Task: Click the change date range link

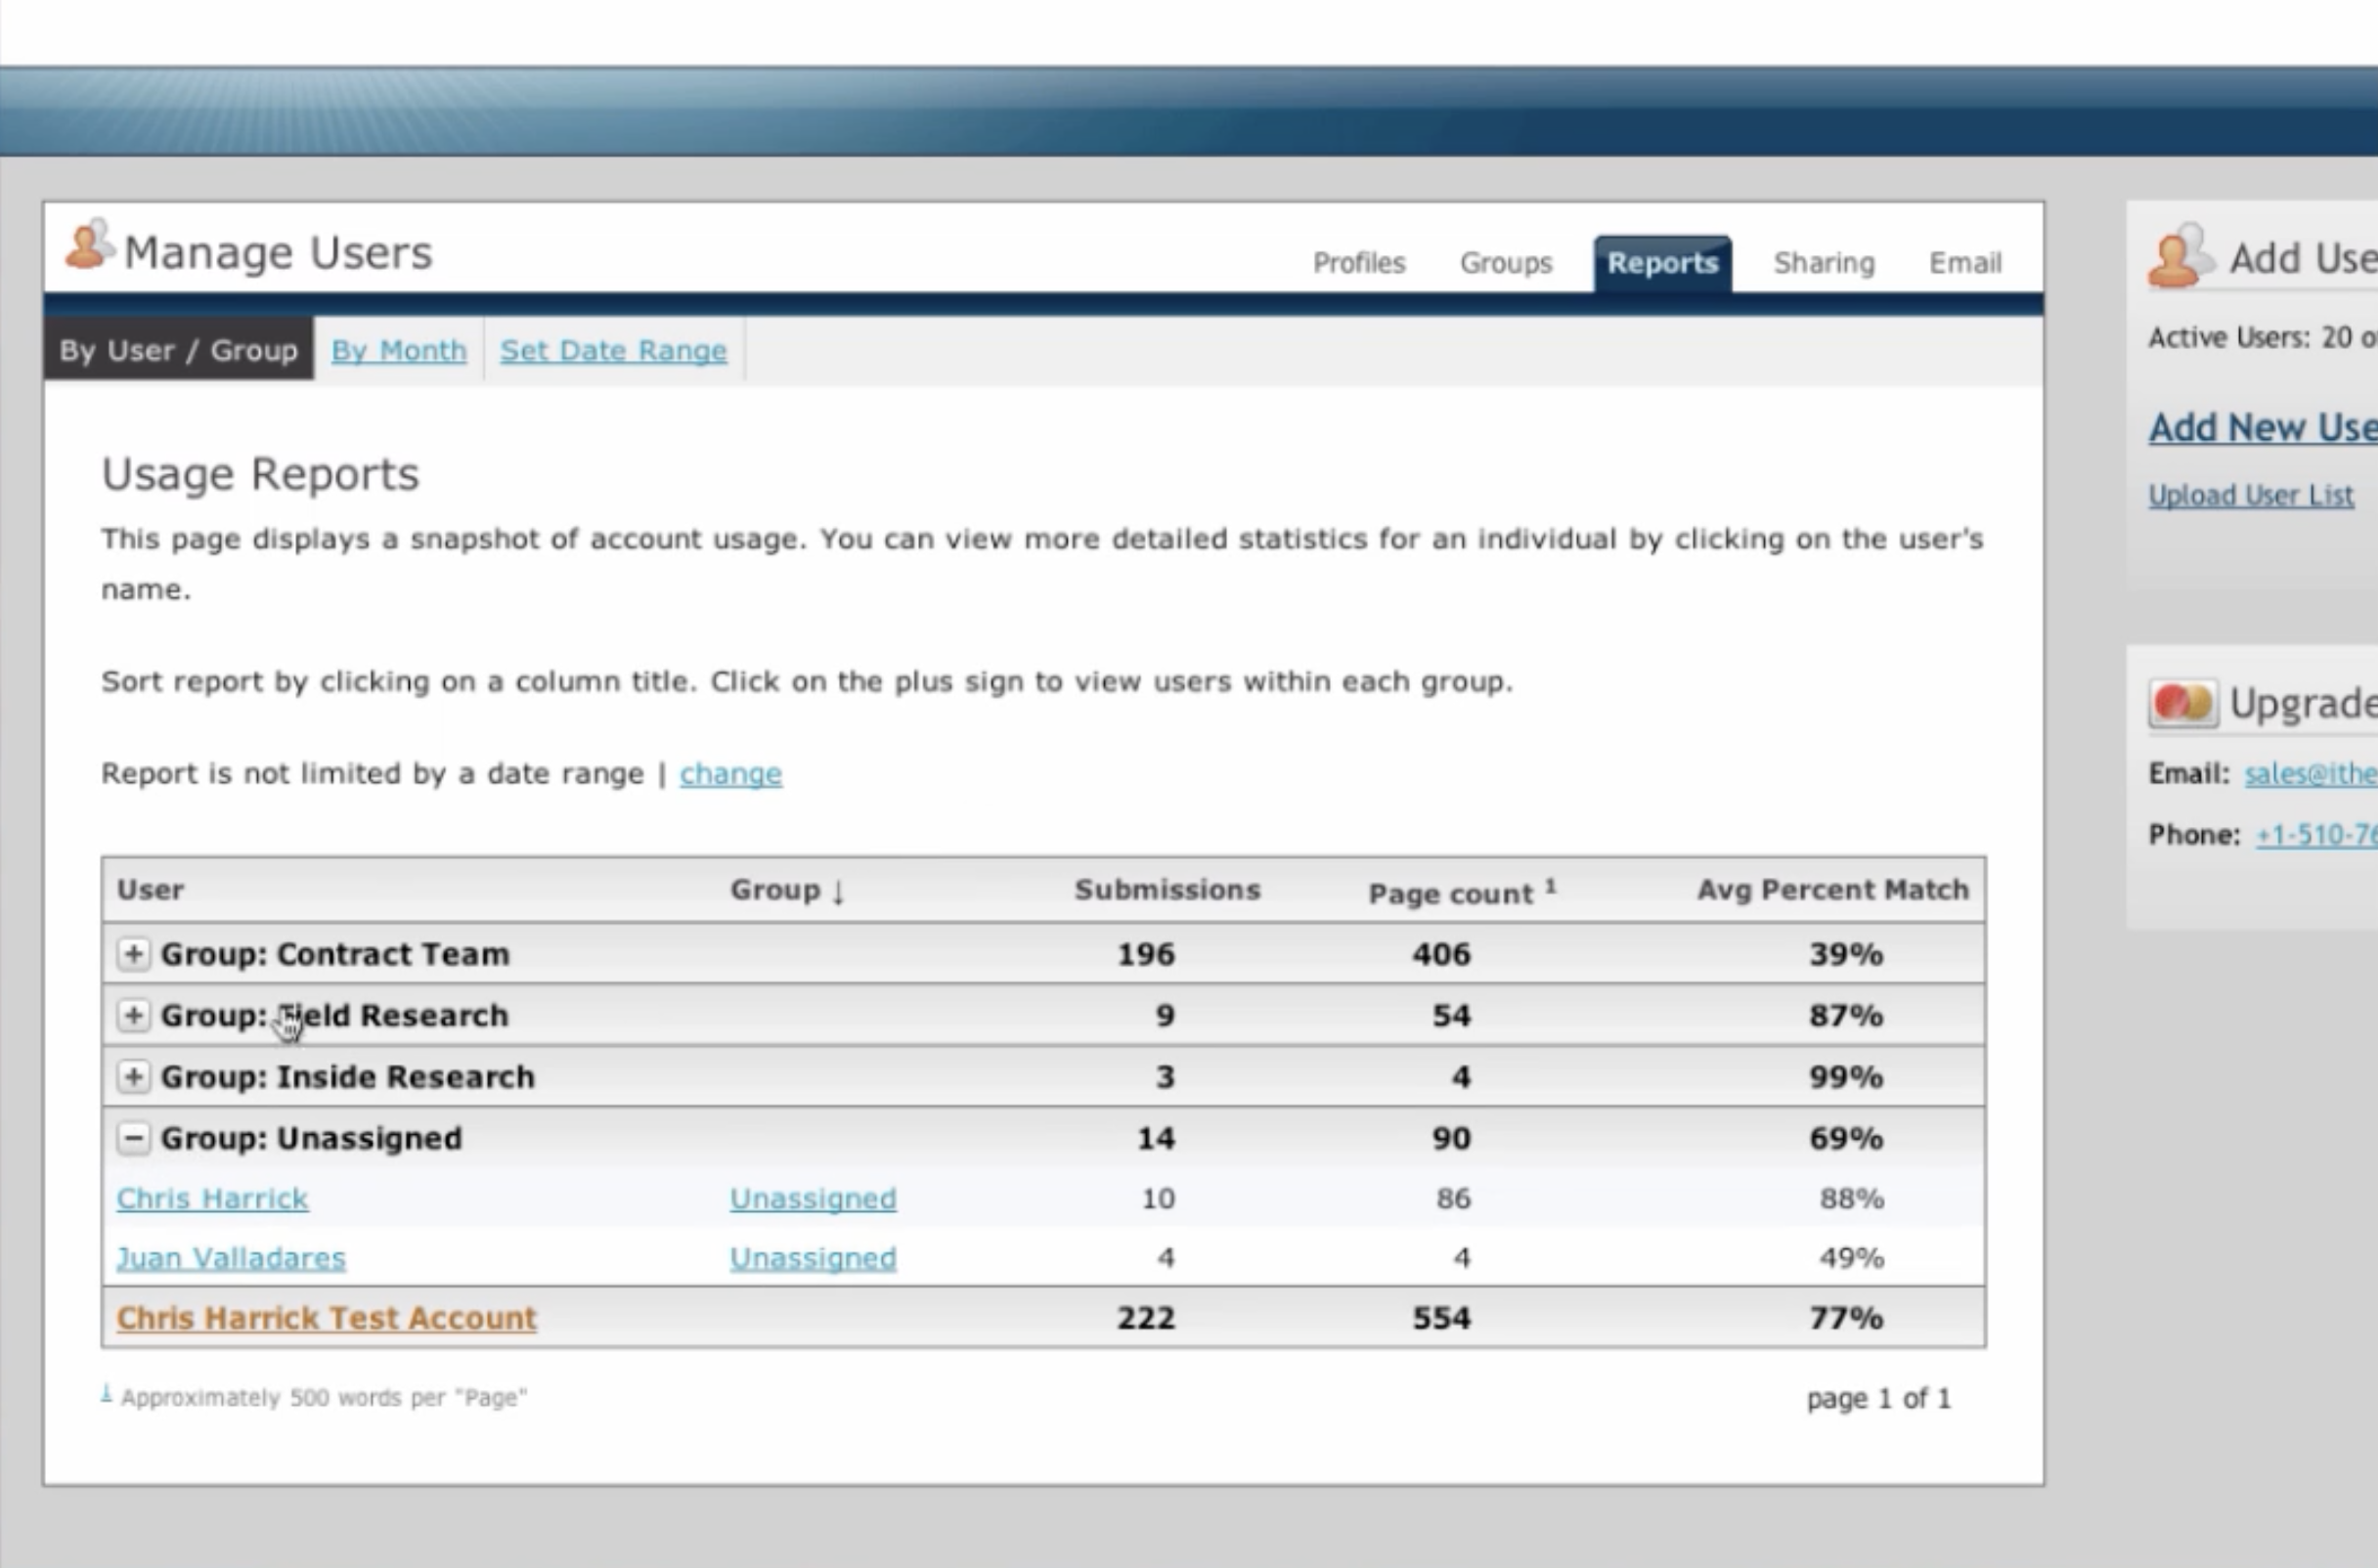Action: pos(730,774)
